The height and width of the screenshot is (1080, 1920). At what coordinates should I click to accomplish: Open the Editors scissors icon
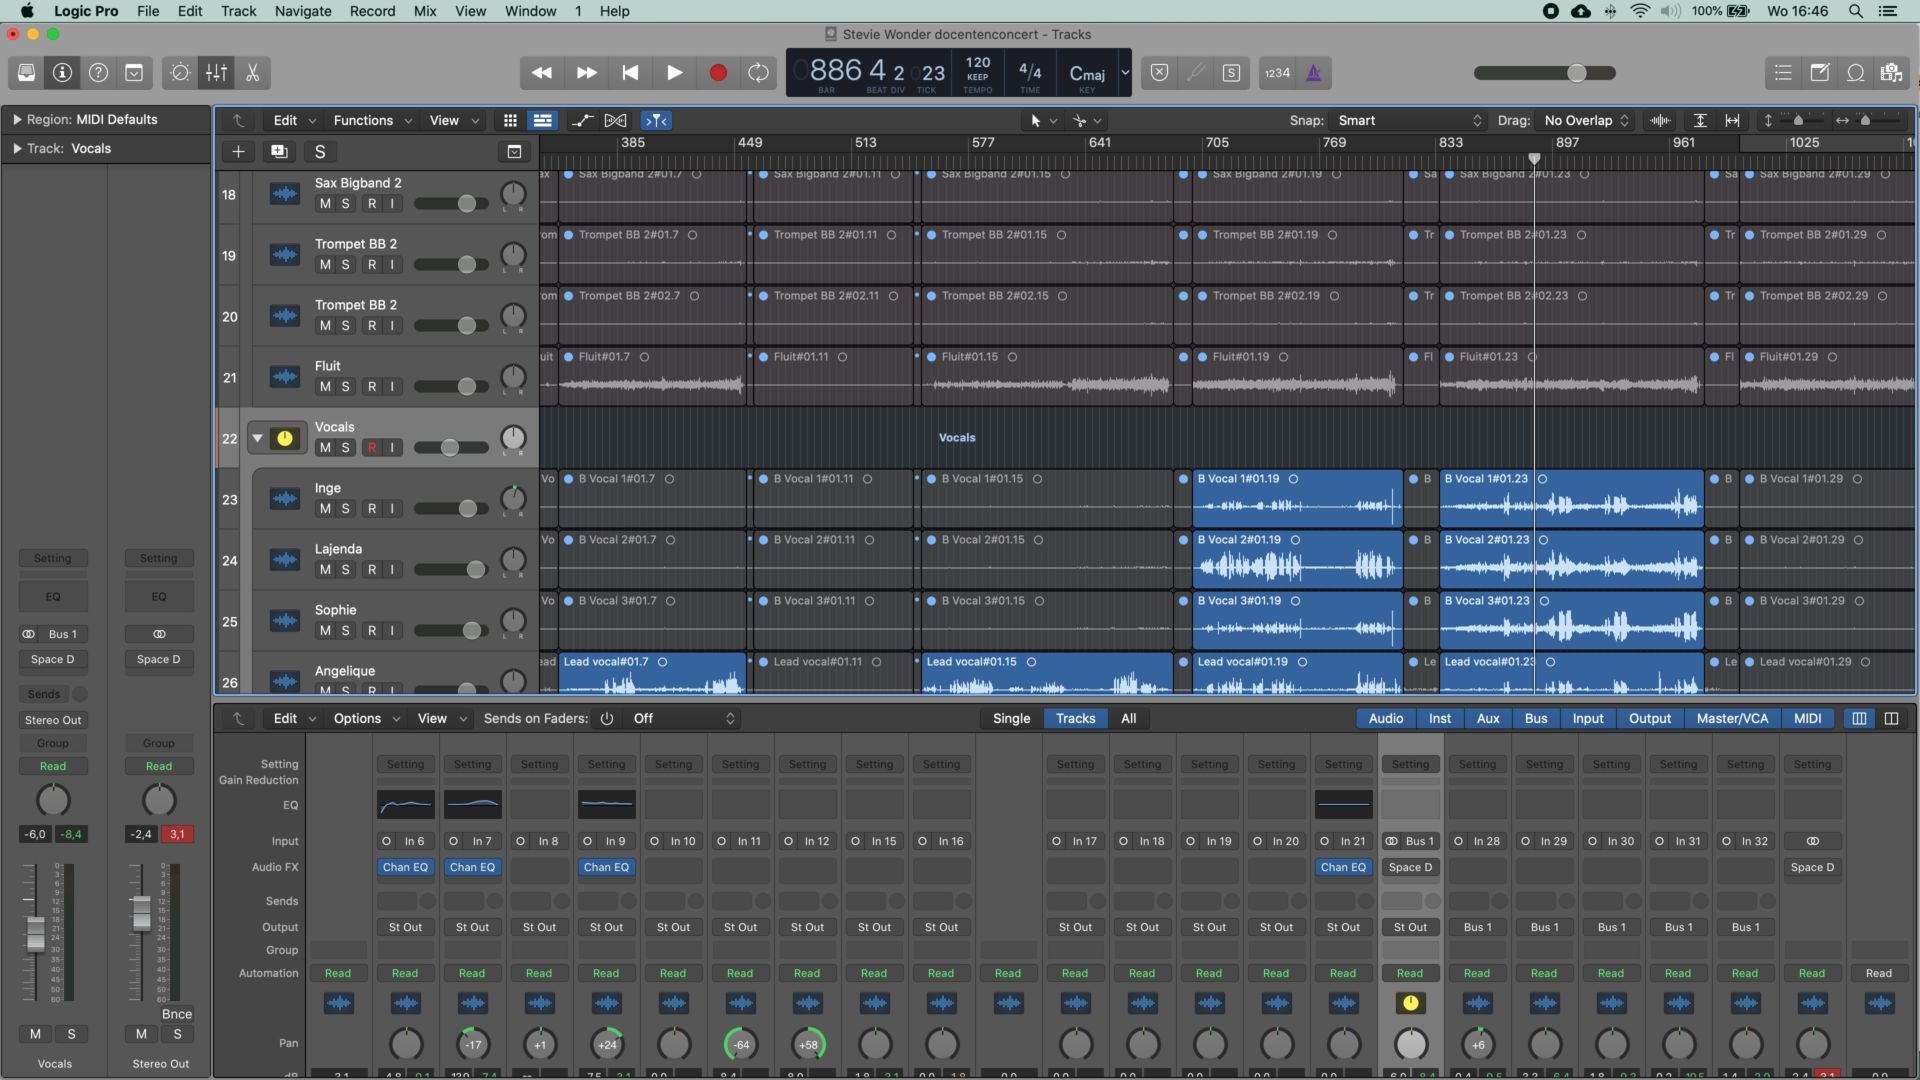click(x=252, y=73)
